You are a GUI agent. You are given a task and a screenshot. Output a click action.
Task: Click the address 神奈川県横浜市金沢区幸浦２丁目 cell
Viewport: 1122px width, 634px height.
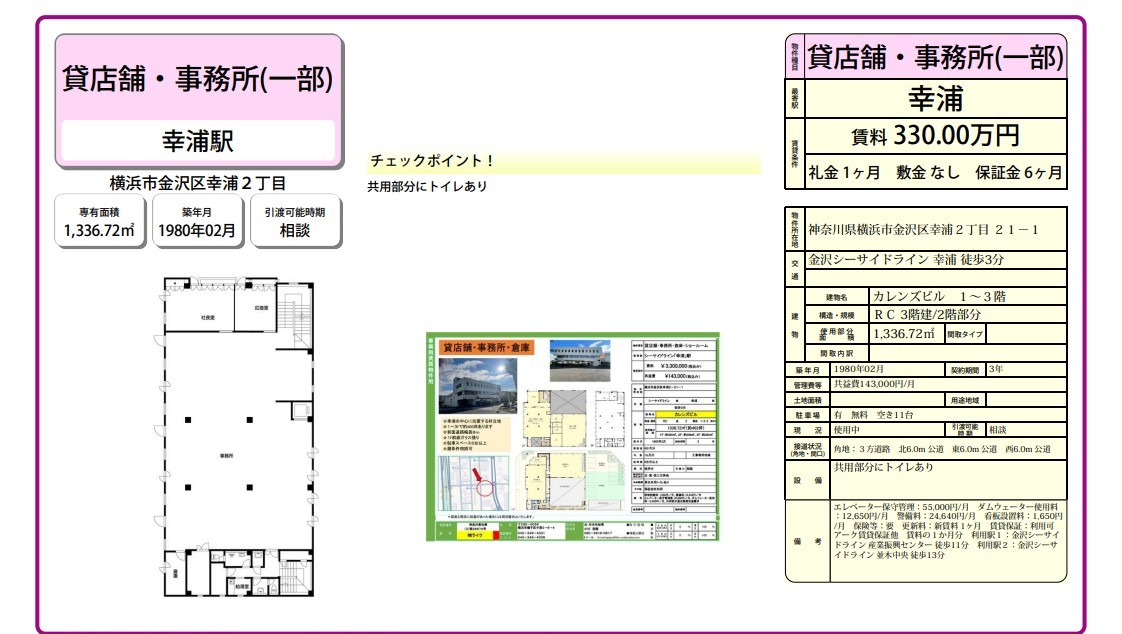935,230
